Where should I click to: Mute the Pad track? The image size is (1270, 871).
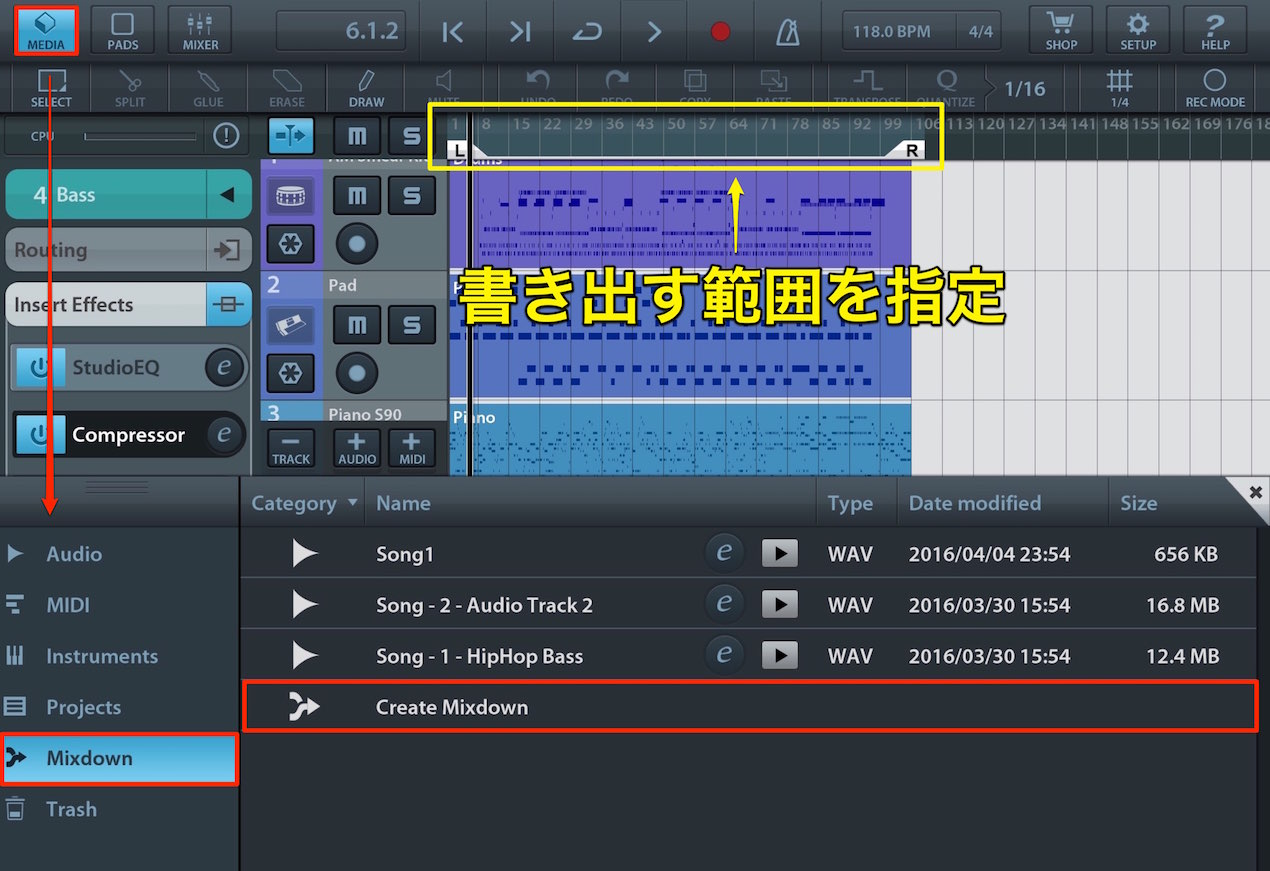[x=356, y=325]
